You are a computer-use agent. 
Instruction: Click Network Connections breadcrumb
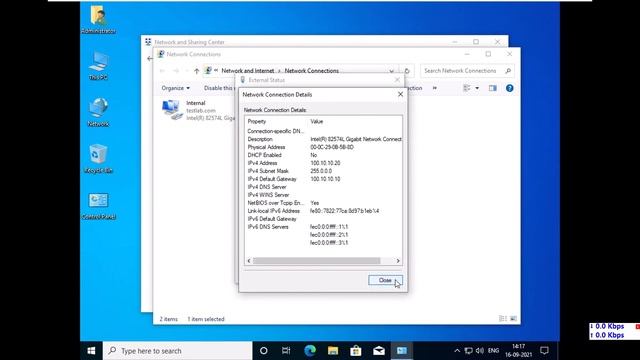click(312, 71)
